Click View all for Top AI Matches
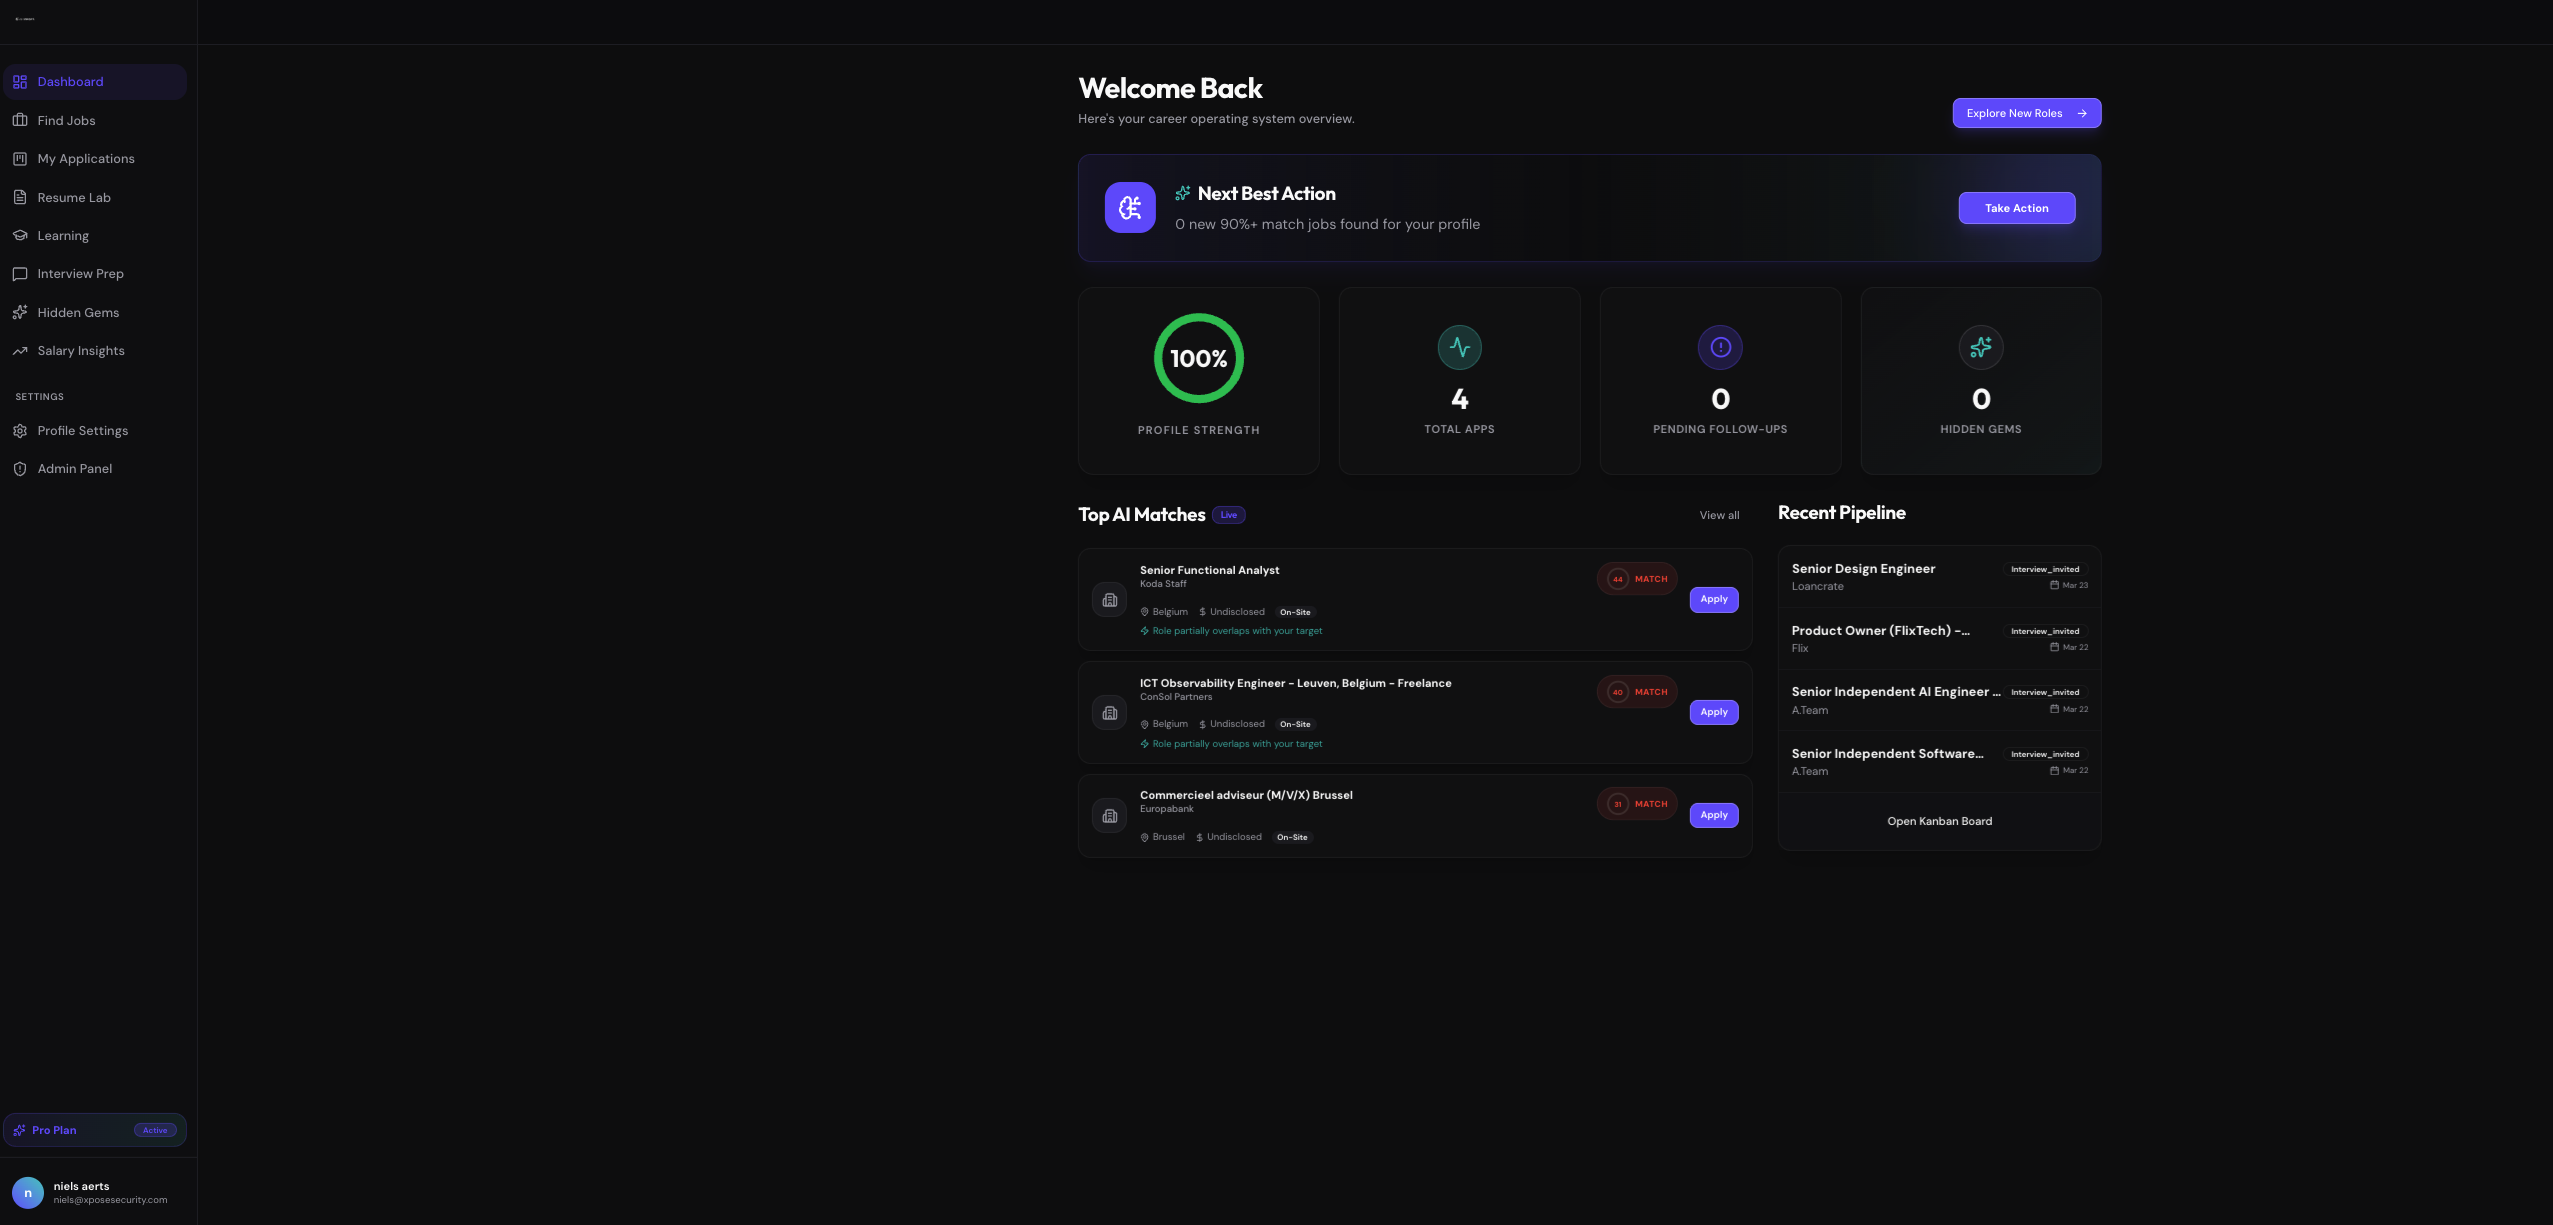2553x1225 pixels. (x=1719, y=516)
